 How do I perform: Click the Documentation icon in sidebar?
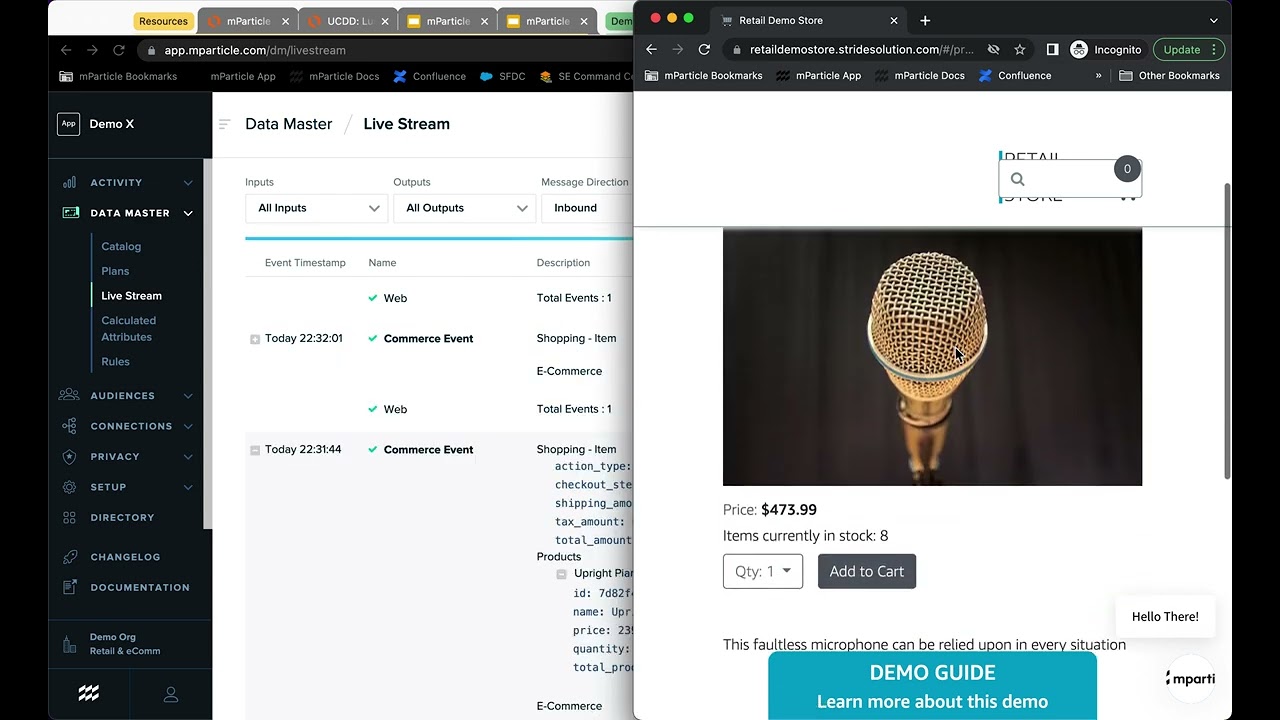(x=69, y=587)
